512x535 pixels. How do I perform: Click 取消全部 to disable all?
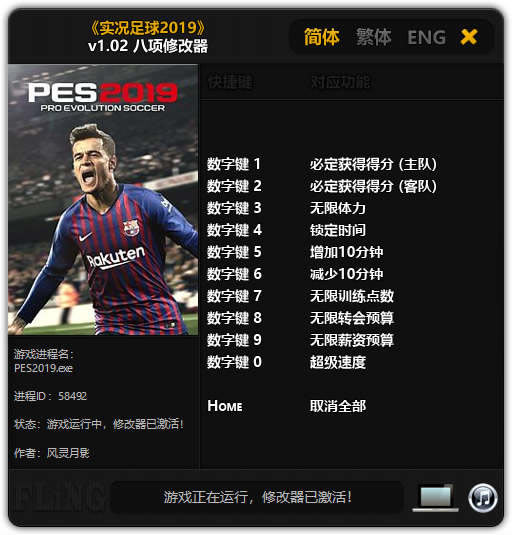(x=338, y=406)
